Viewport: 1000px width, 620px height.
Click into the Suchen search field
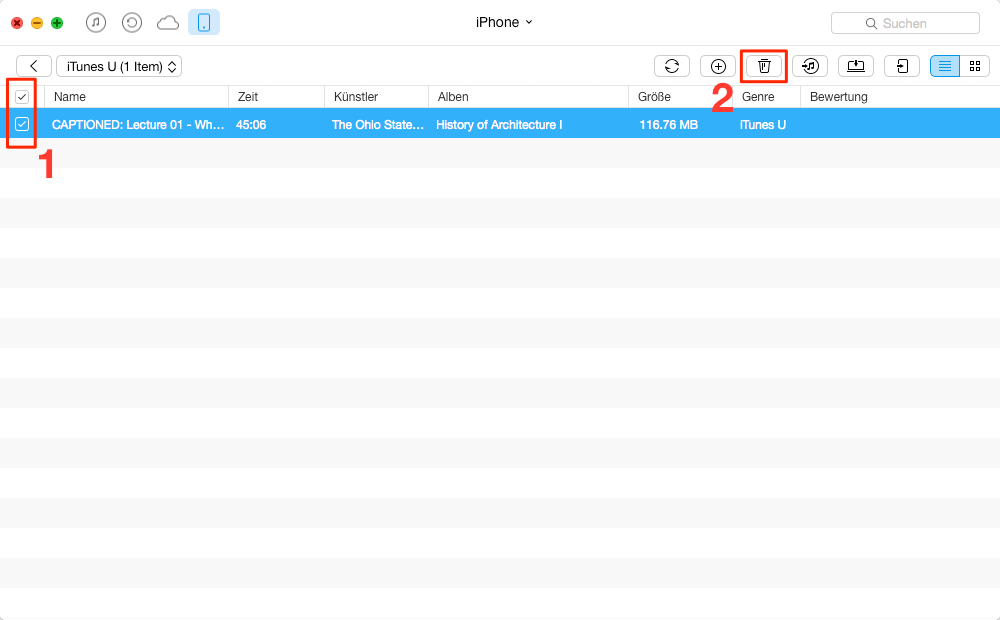[905, 23]
